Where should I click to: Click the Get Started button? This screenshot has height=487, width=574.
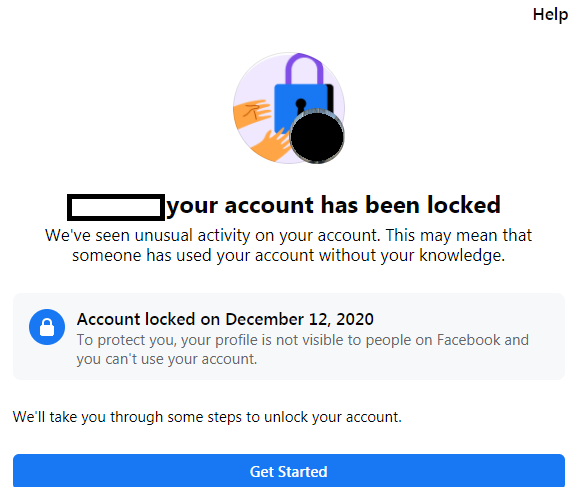coord(289,471)
